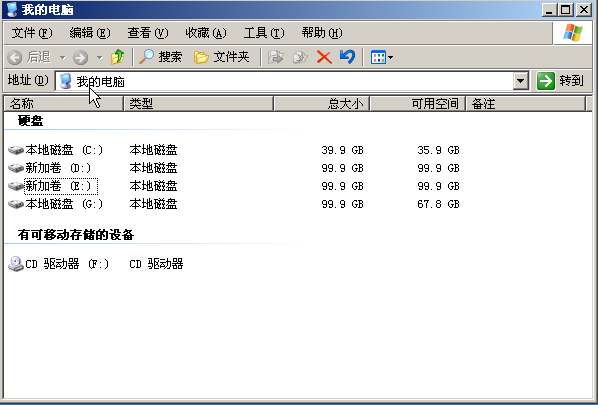The height and width of the screenshot is (405, 598).
Task: Select the CD drive (F:) icon
Action: (16, 264)
